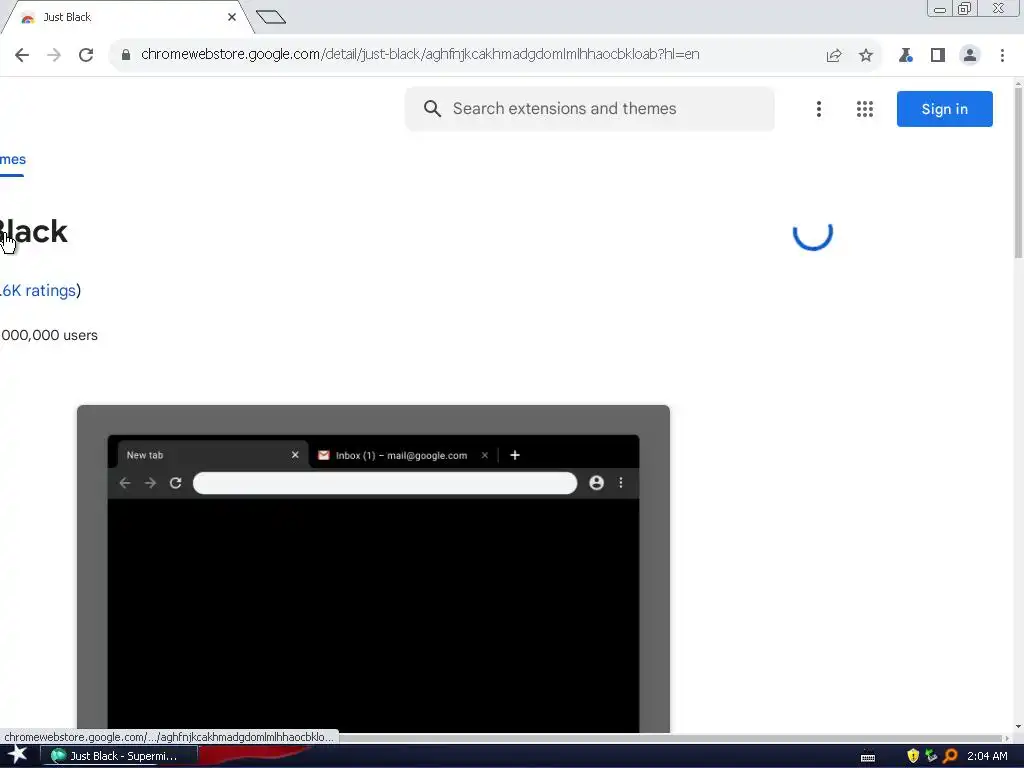The width and height of the screenshot is (1024, 768).
Task: Select the Just Black browser tab
Action: coord(127,17)
